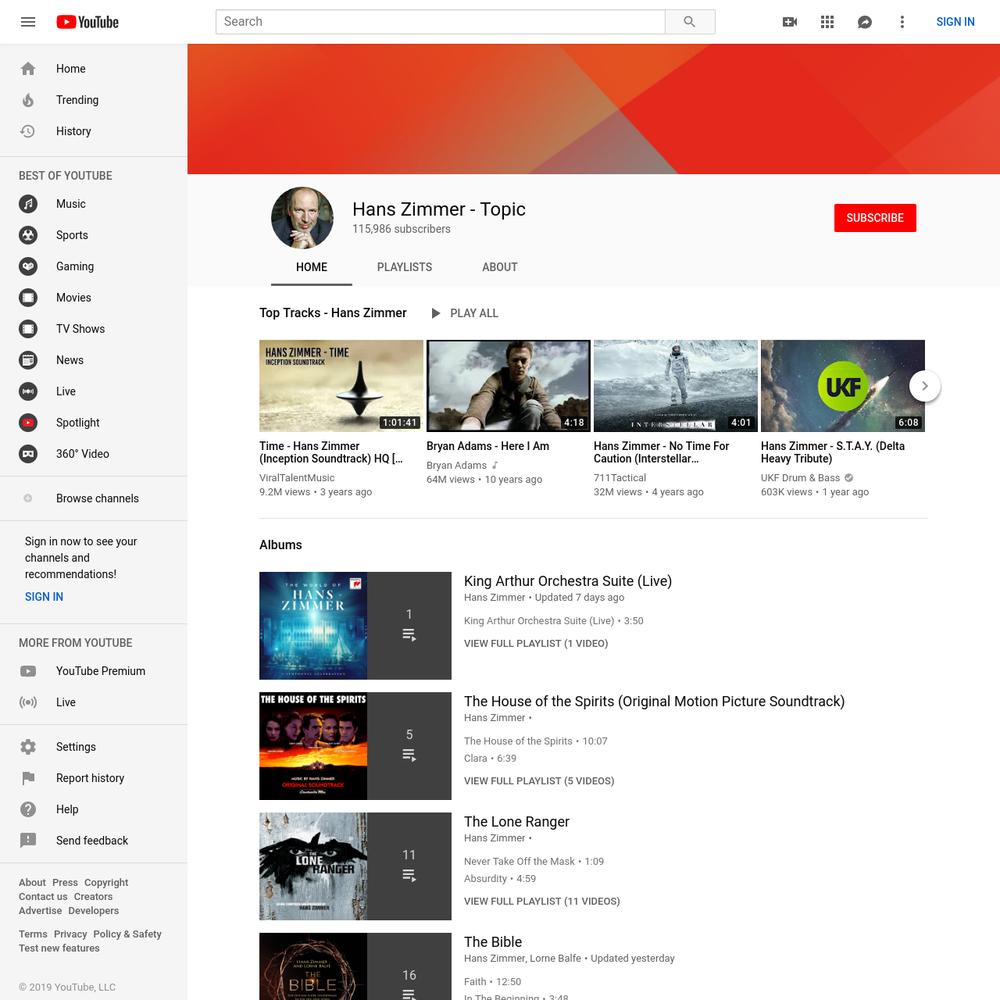
Task: Click PLAY ALL for Top Tracks
Action: [x=466, y=313]
